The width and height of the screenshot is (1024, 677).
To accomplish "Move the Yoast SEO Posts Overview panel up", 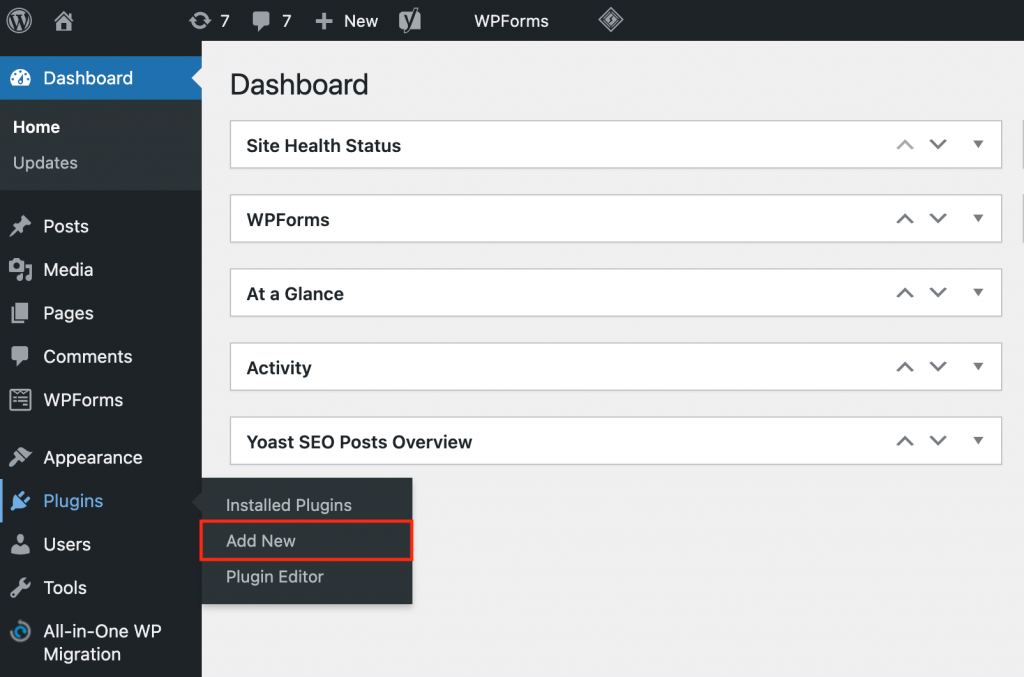I will (905, 441).
